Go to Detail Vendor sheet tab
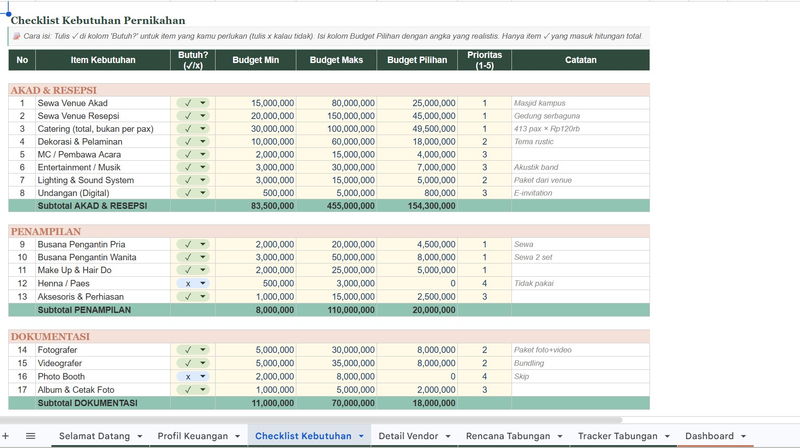Image resolution: width=800 pixels, height=448 pixels. (408, 436)
